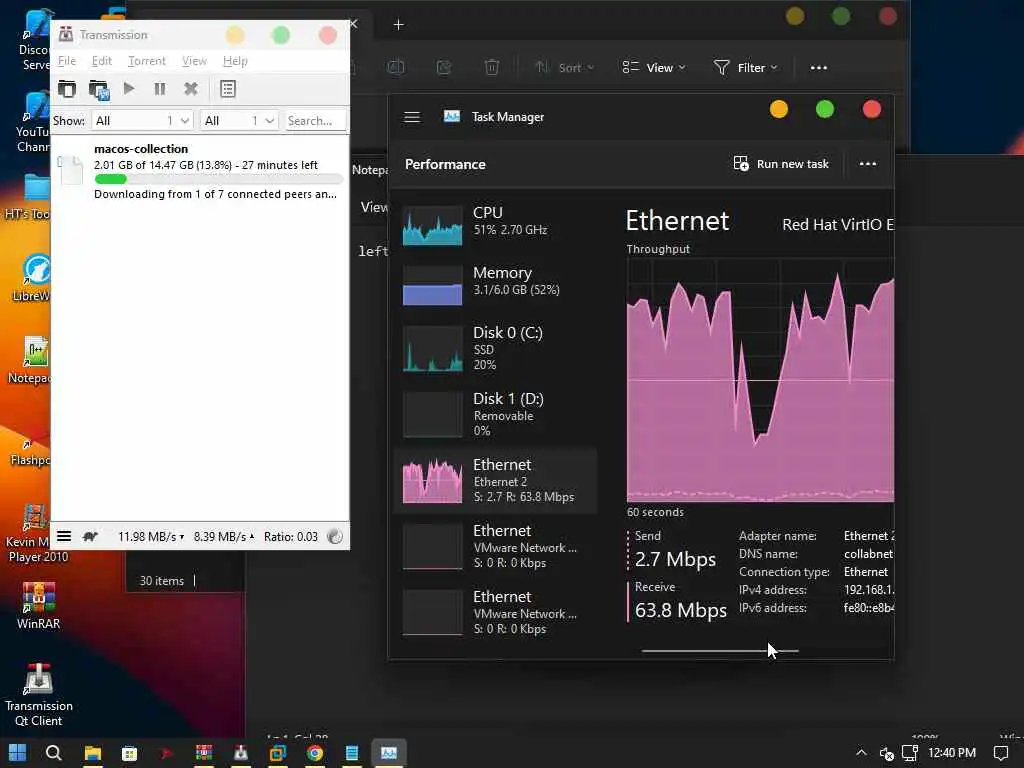Click the network status icon beside Ratio
This screenshot has width=1024, height=768.
click(x=335, y=536)
